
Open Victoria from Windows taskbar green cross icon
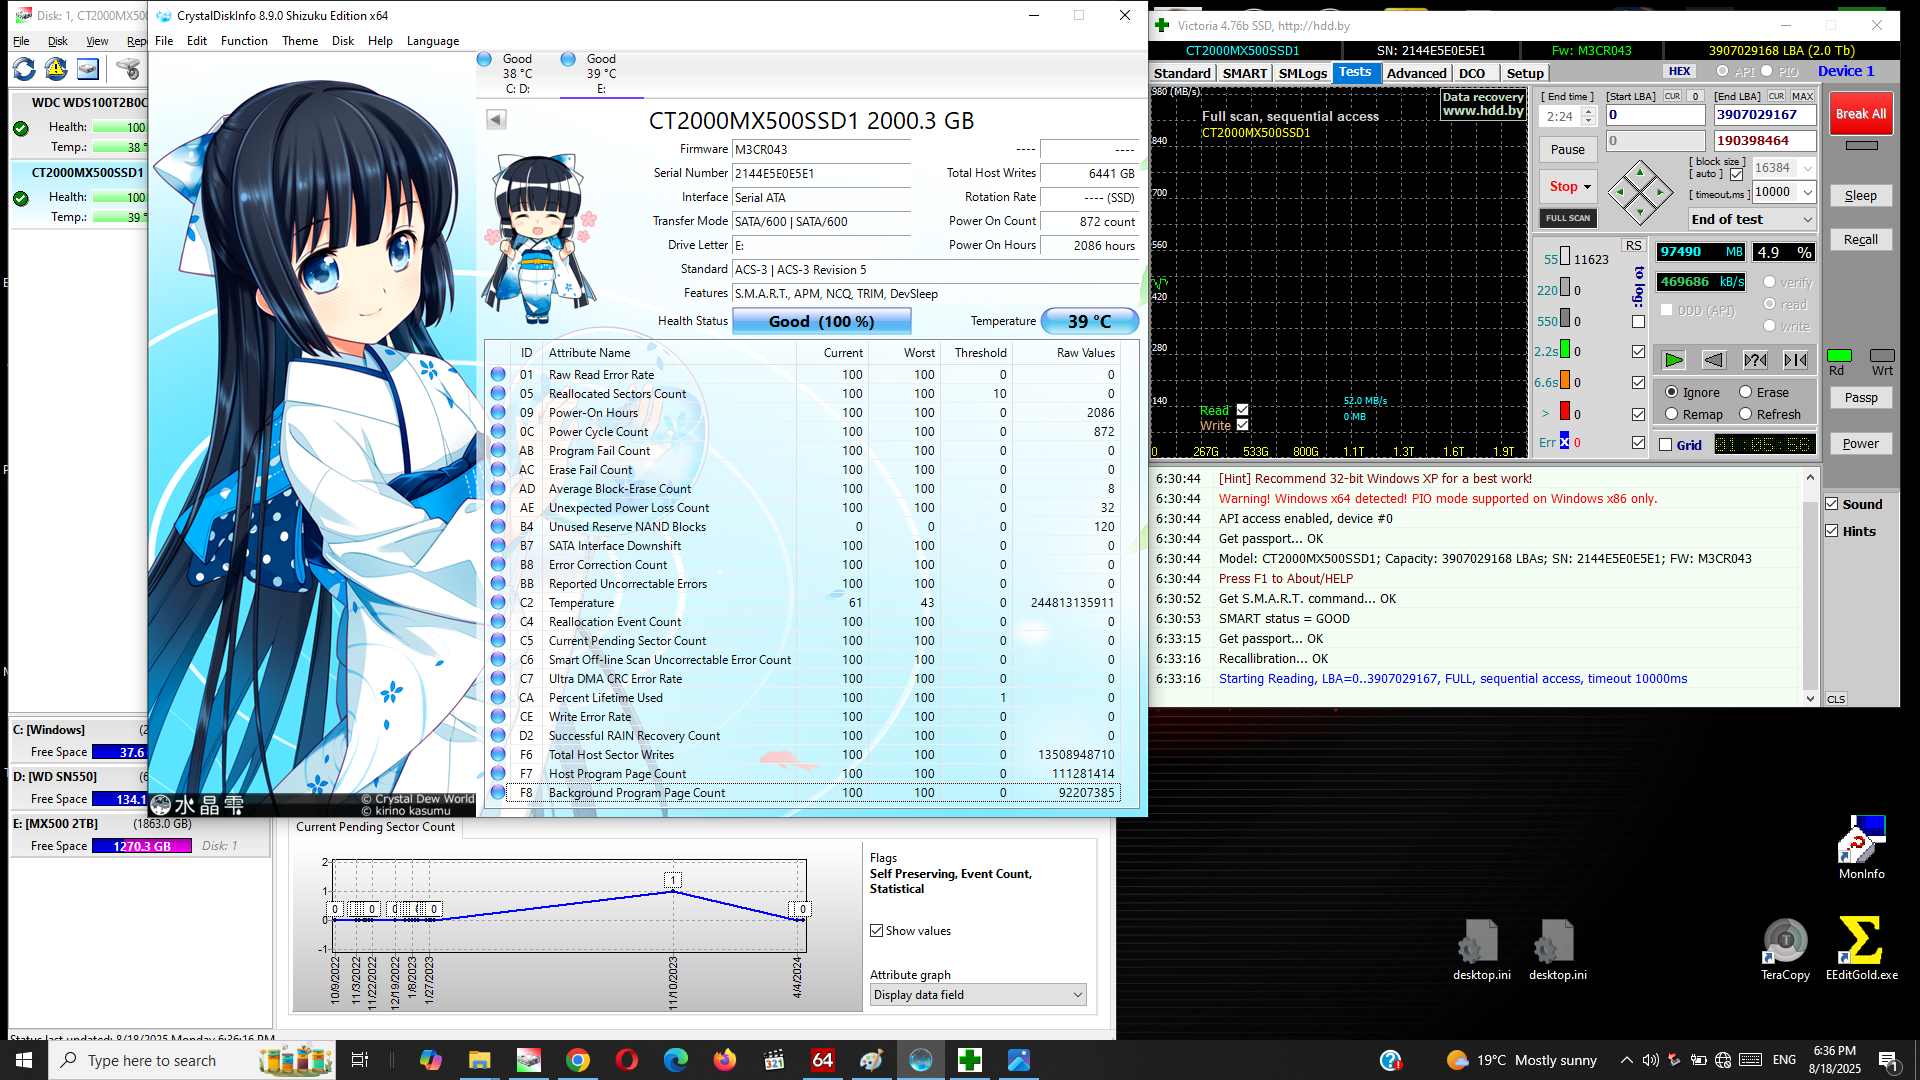point(969,1060)
